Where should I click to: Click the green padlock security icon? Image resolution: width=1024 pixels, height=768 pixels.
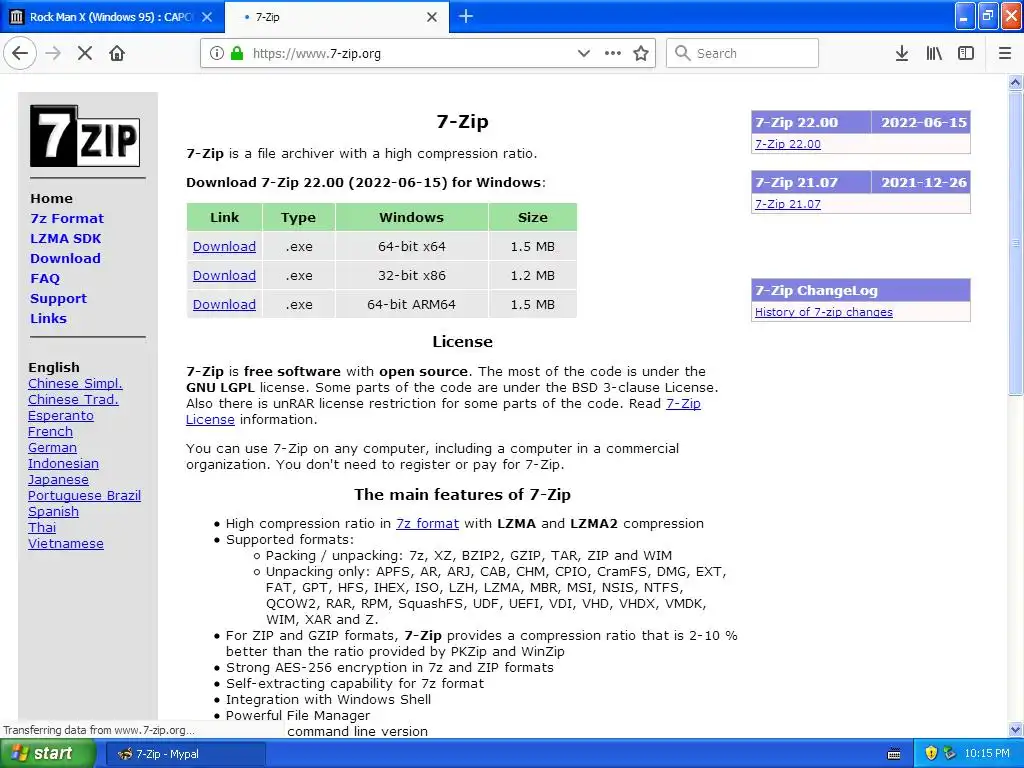click(236, 53)
